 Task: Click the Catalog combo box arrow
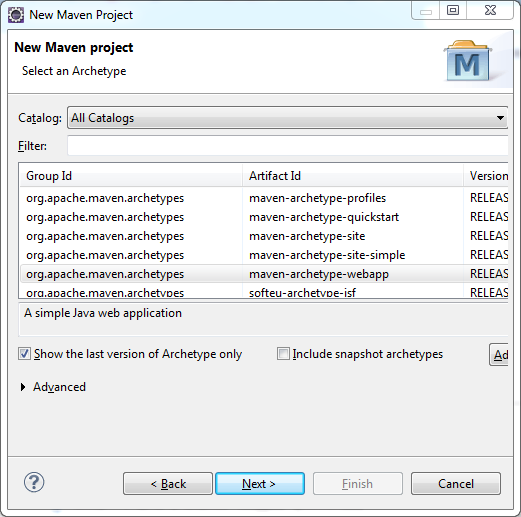(500, 118)
